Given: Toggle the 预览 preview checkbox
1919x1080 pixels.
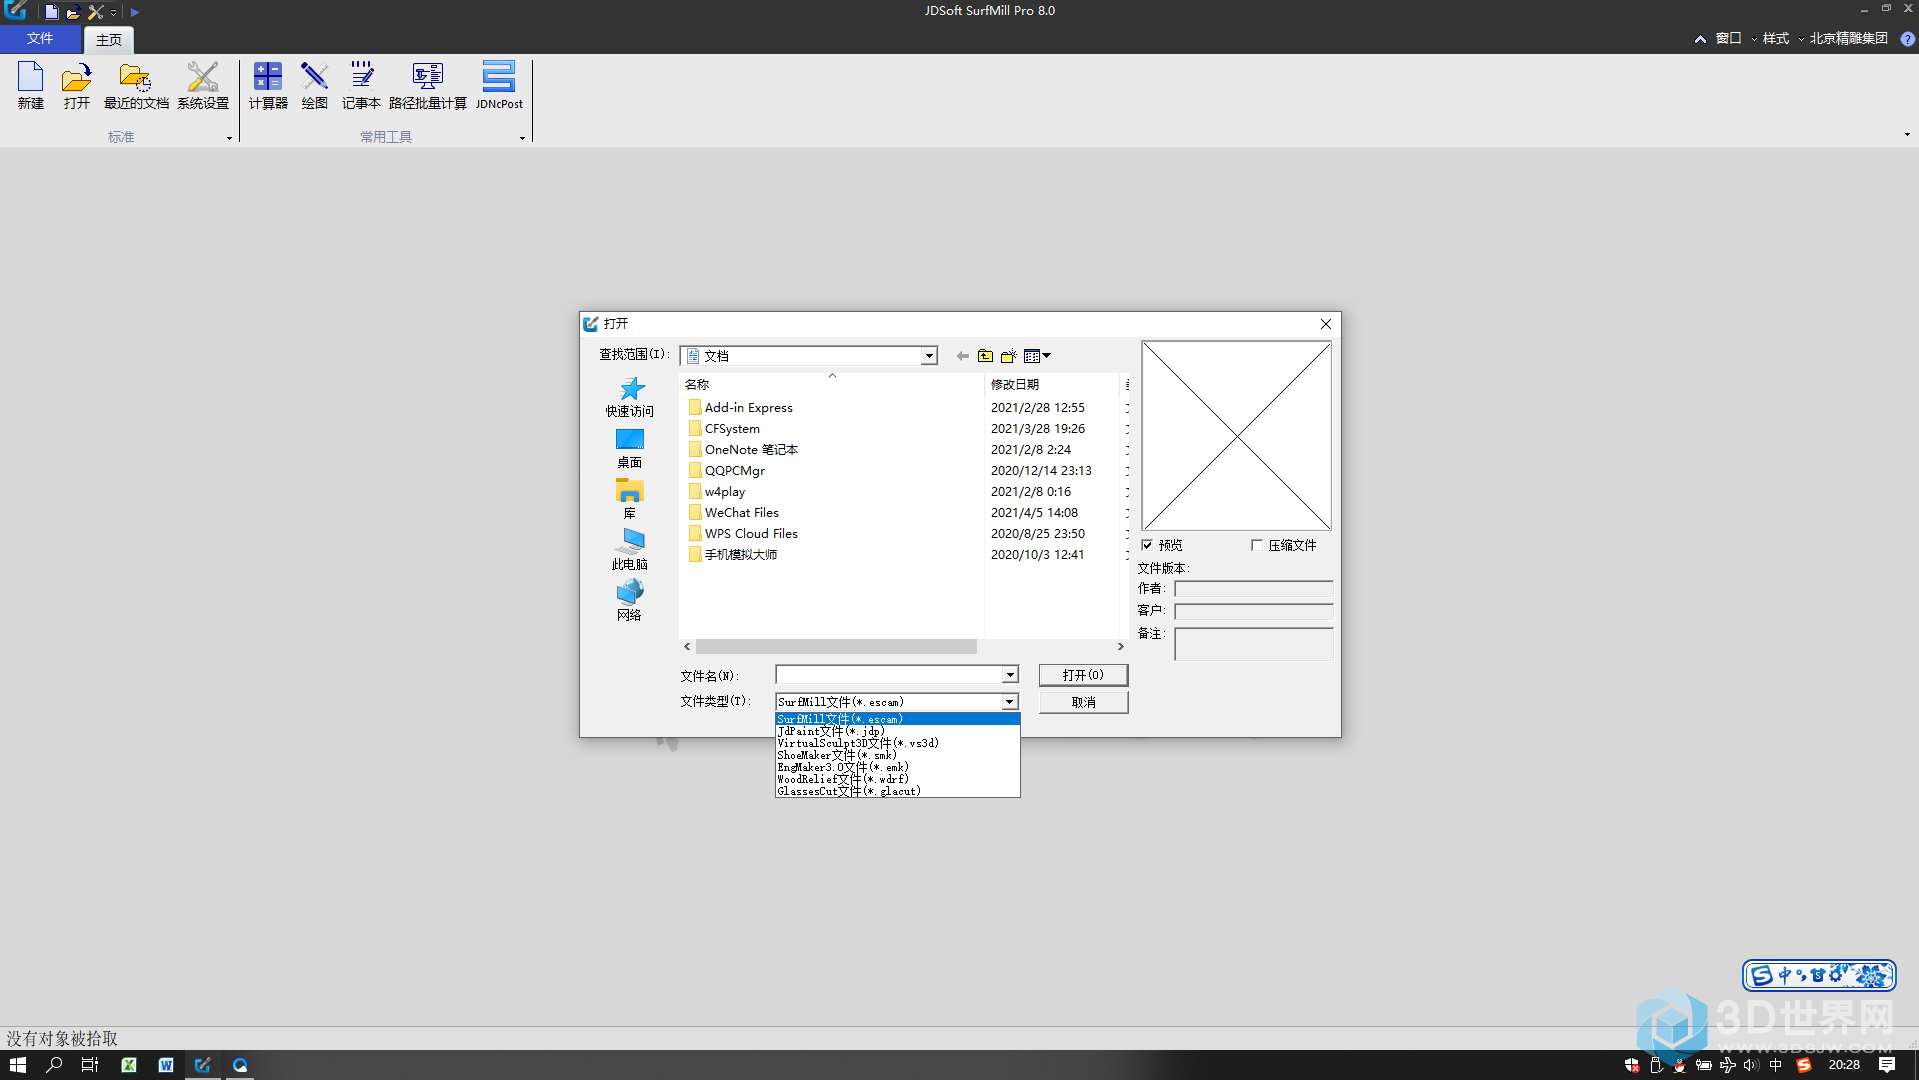Looking at the screenshot, I should (x=1147, y=545).
